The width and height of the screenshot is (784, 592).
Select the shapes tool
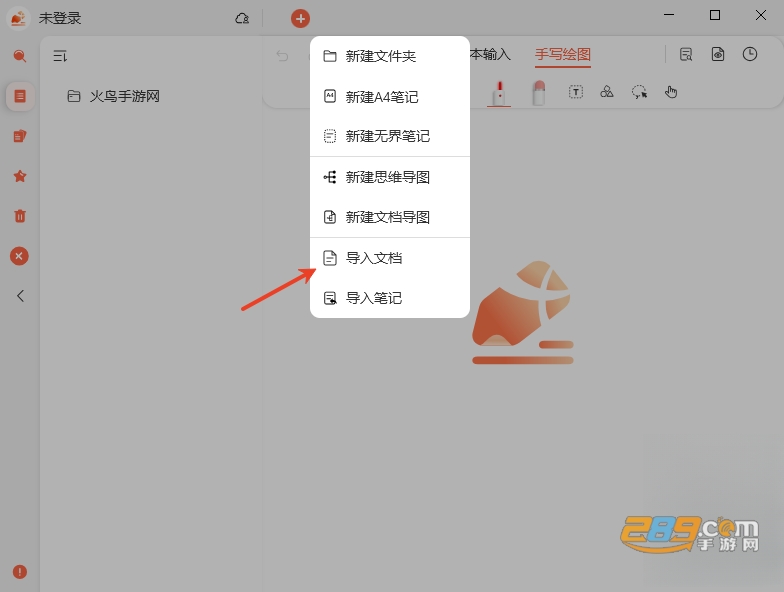click(x=606, y=92)
